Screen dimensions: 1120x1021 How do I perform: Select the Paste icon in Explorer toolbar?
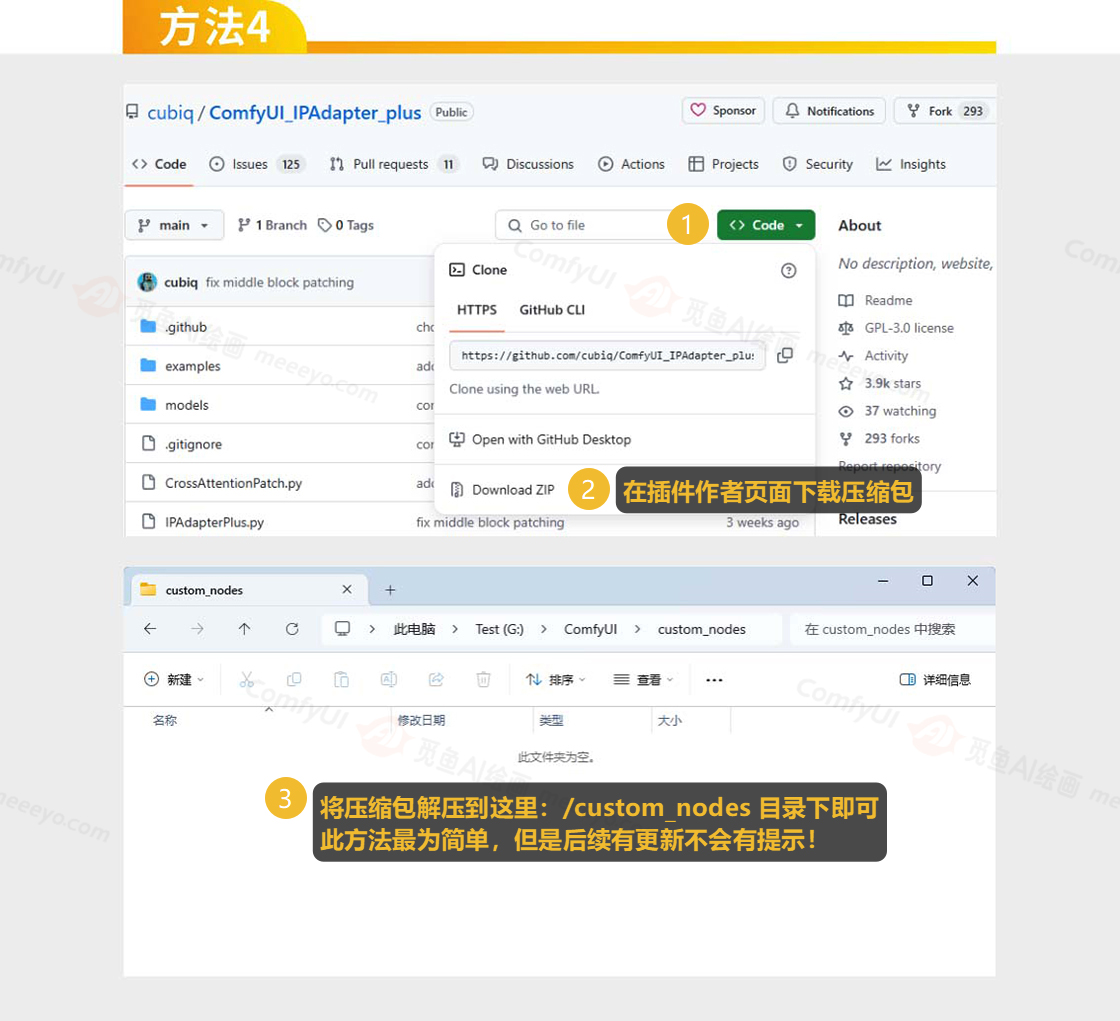[x=342, y=680]
